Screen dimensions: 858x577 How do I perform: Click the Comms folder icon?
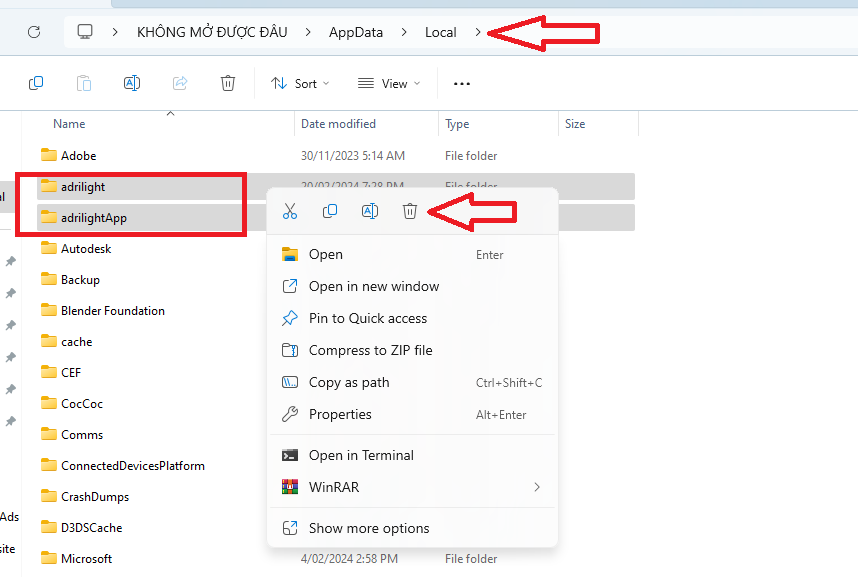coord(49,434)
